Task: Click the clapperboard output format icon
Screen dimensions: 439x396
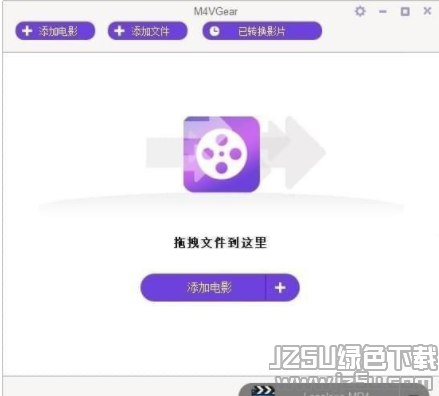Action: tap(263, 391)
